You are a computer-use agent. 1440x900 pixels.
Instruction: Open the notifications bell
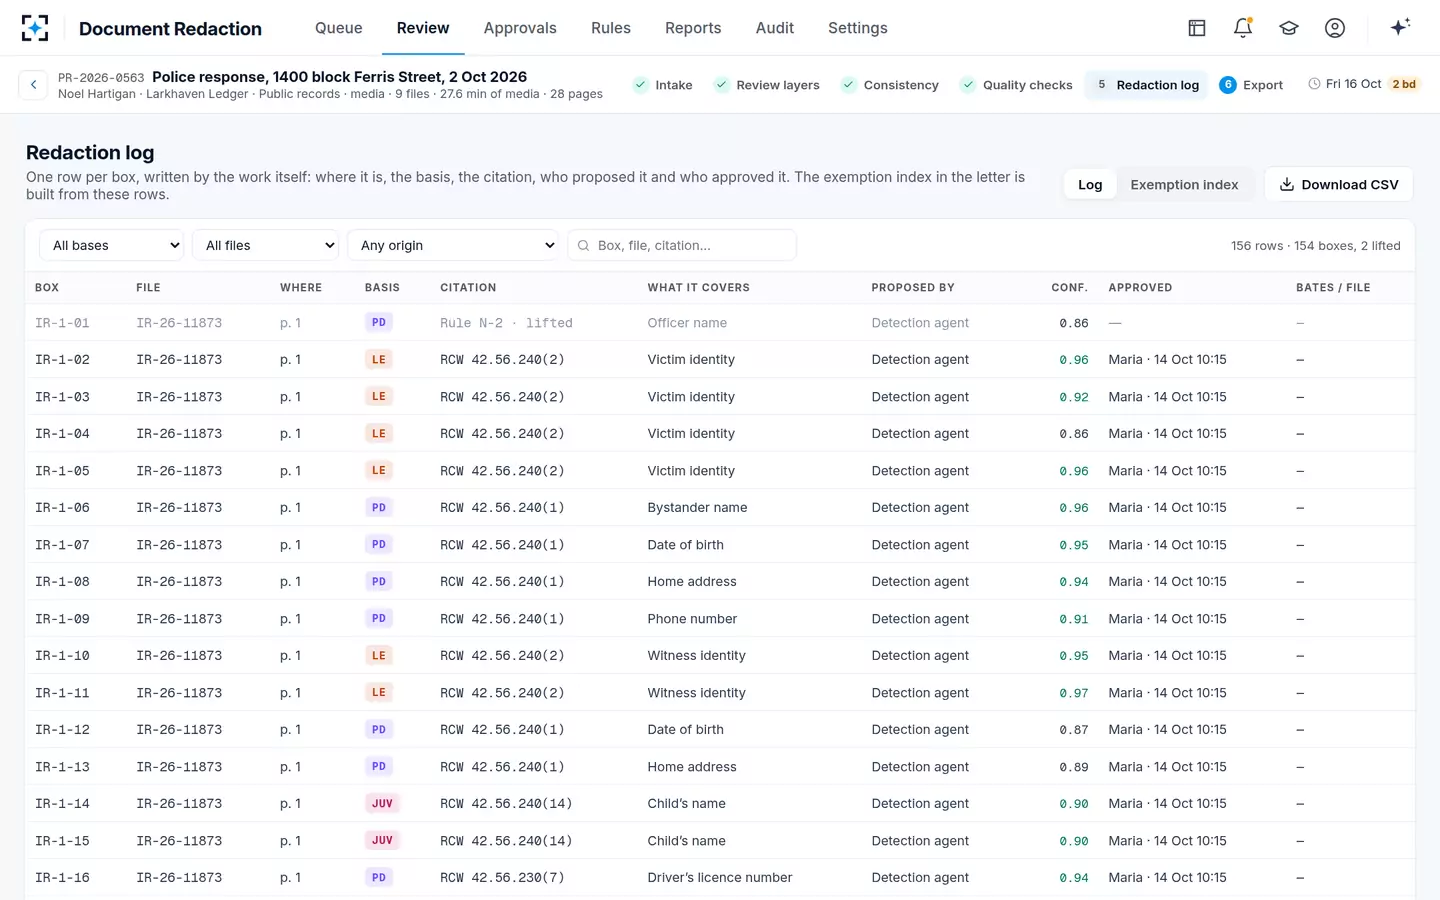(x=1243, y=28)
